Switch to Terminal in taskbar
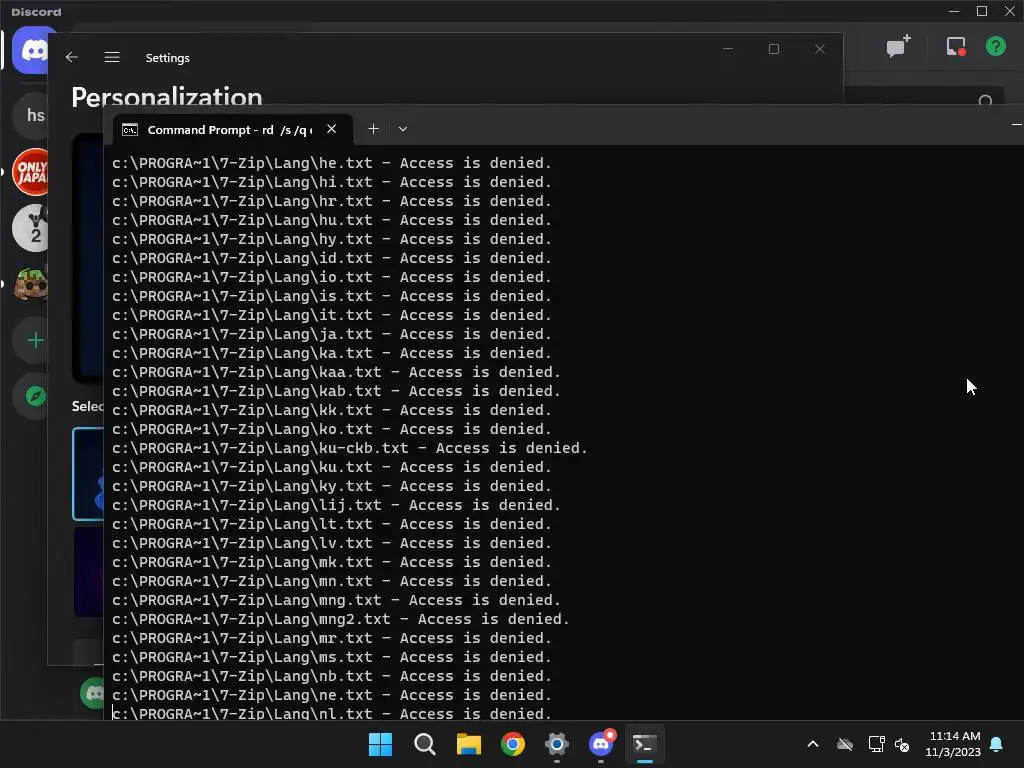 tap(645, 744)
